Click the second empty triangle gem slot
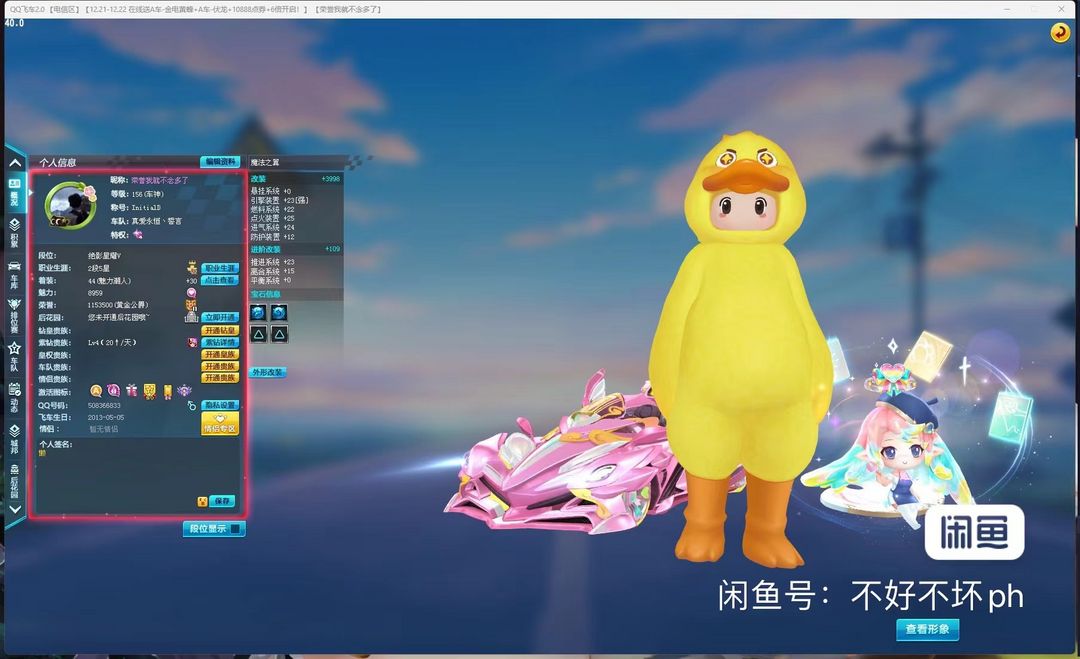Screen dimensions: 1080x659 point(279,335)
